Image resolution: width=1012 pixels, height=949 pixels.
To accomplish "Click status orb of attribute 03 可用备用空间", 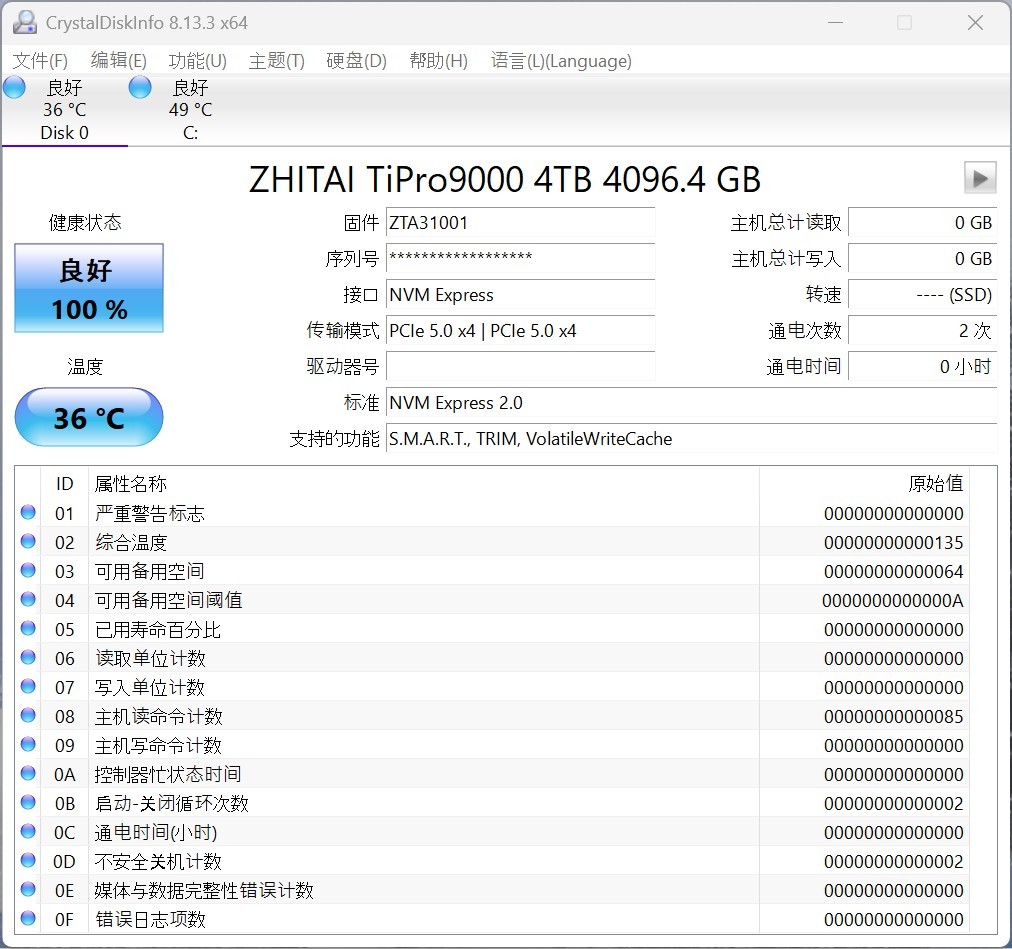I will coord(28,570).
